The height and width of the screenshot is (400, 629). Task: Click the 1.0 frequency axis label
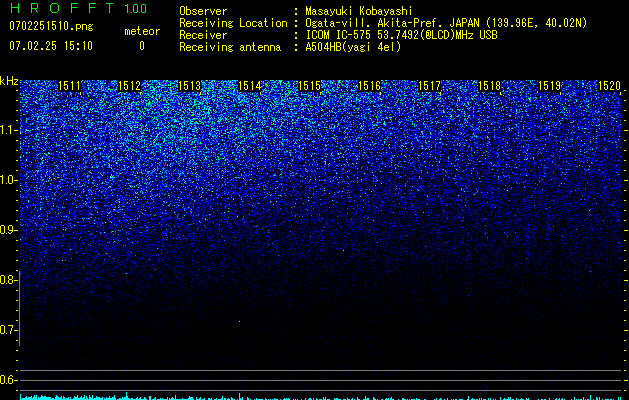tap(9, 180)
